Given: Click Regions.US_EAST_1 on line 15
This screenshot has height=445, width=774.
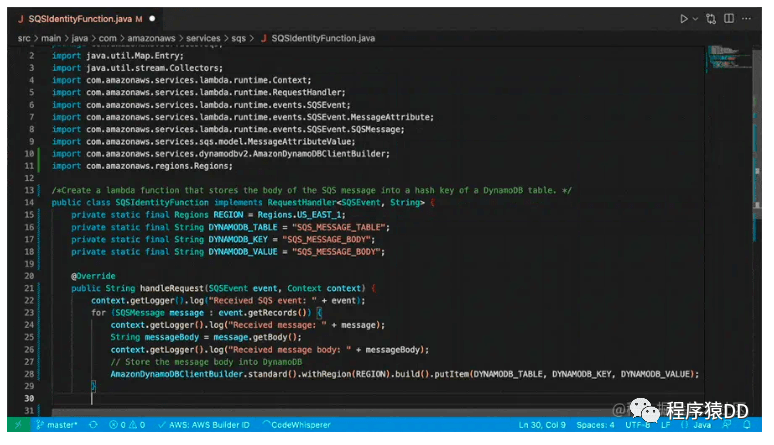Looking at the screenshot, I should (x=300, y=215).
